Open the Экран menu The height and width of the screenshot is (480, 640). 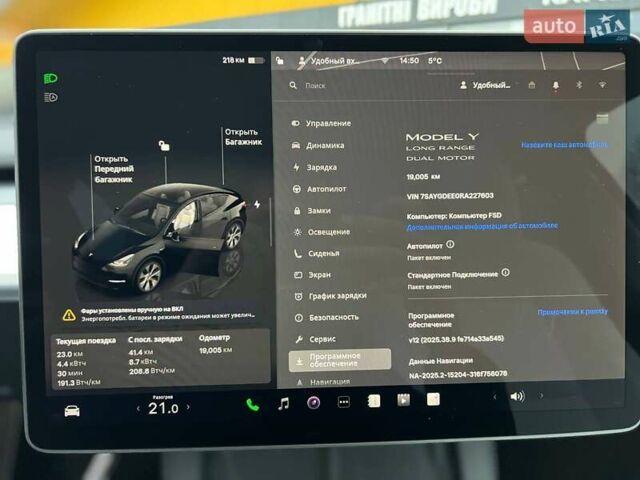pos(313,275)
